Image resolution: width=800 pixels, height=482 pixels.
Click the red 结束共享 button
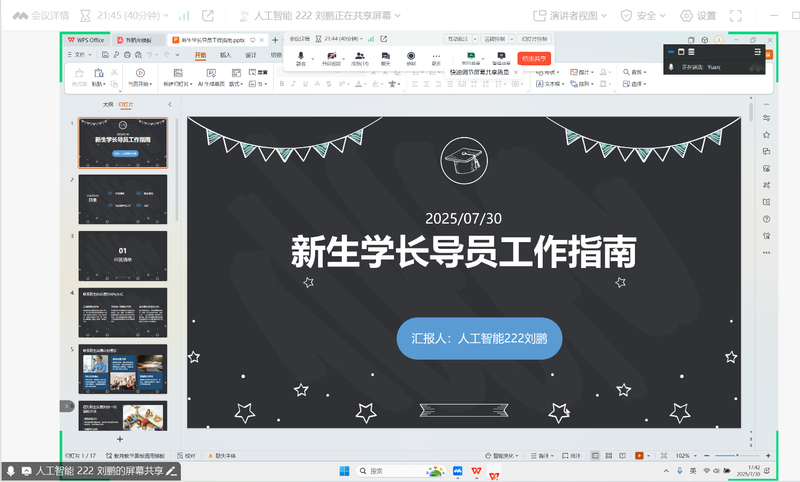point(534,58)
